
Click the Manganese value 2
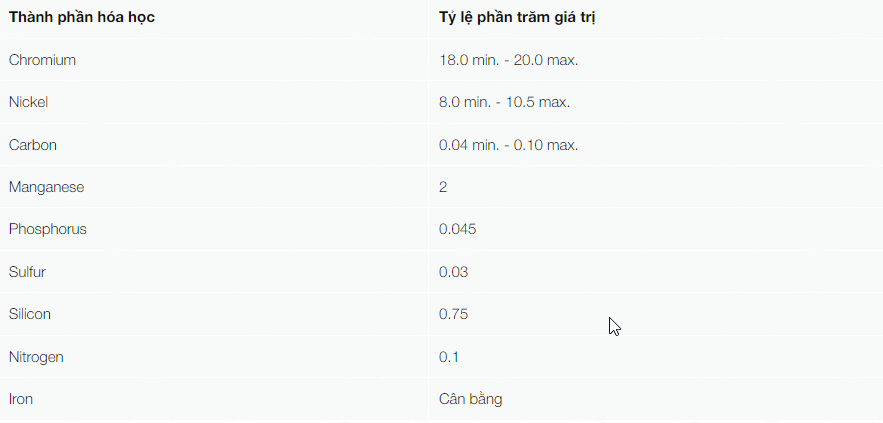click(443, 187)
